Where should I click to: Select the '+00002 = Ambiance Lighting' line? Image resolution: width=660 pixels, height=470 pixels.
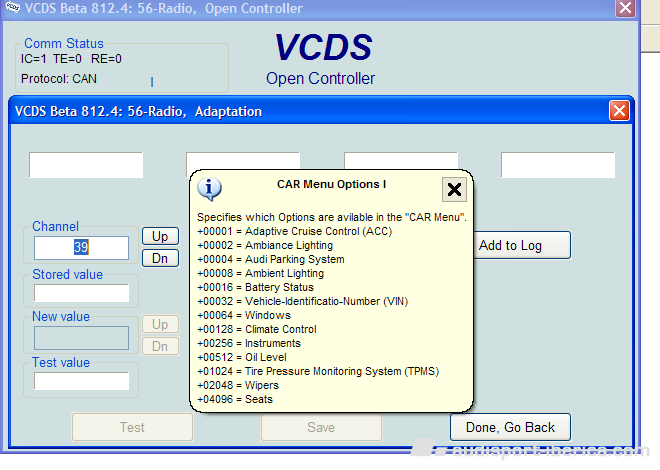pos(265,245)
